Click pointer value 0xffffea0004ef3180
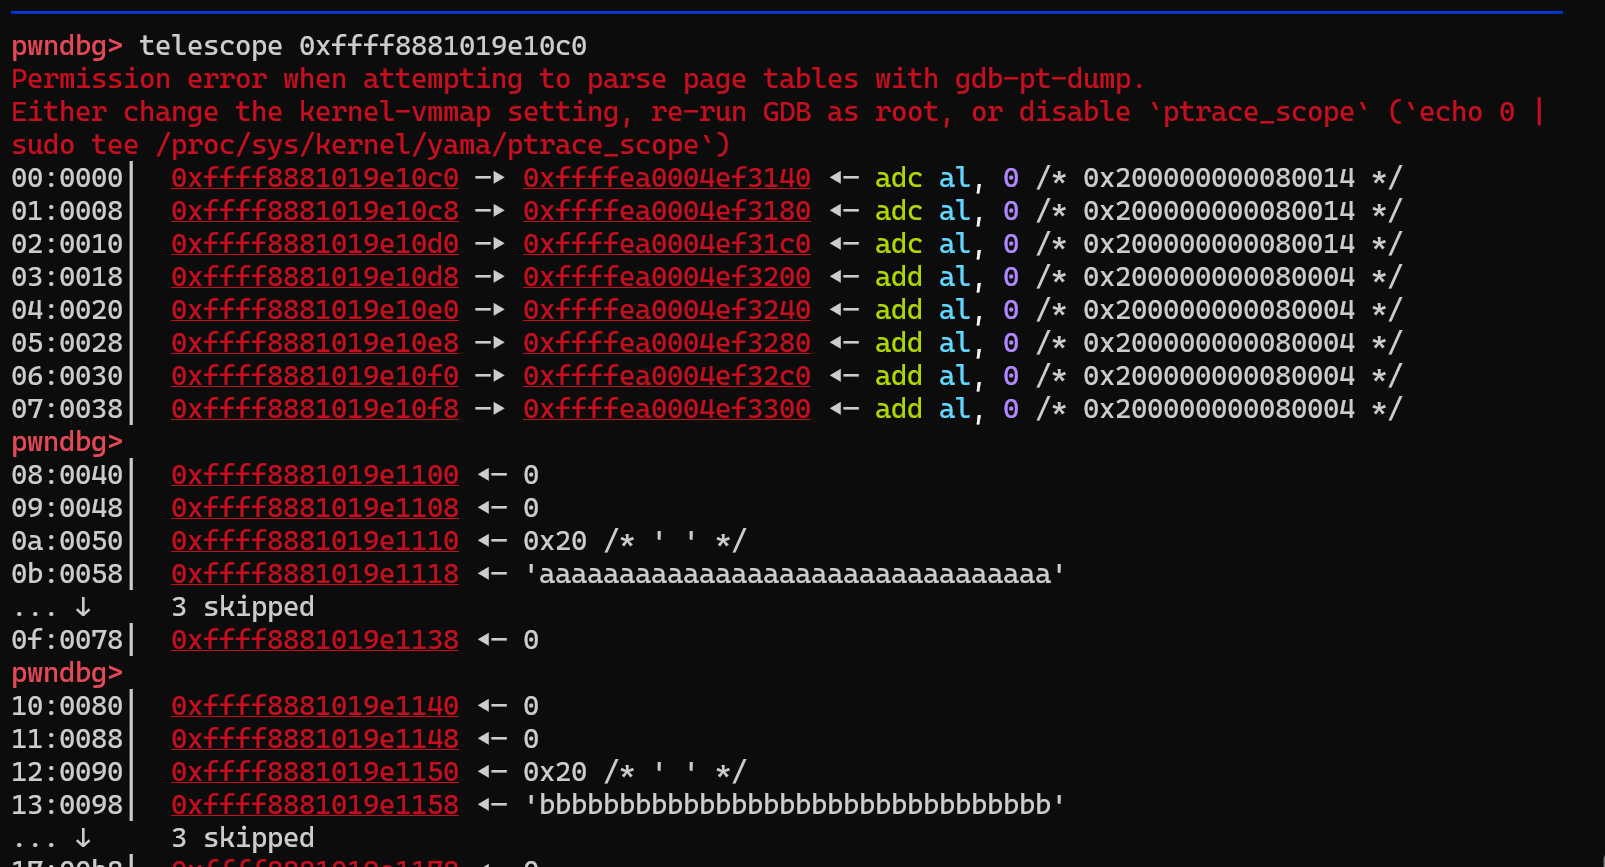Viewport: 1605px width, 867px height. [667, 211]
